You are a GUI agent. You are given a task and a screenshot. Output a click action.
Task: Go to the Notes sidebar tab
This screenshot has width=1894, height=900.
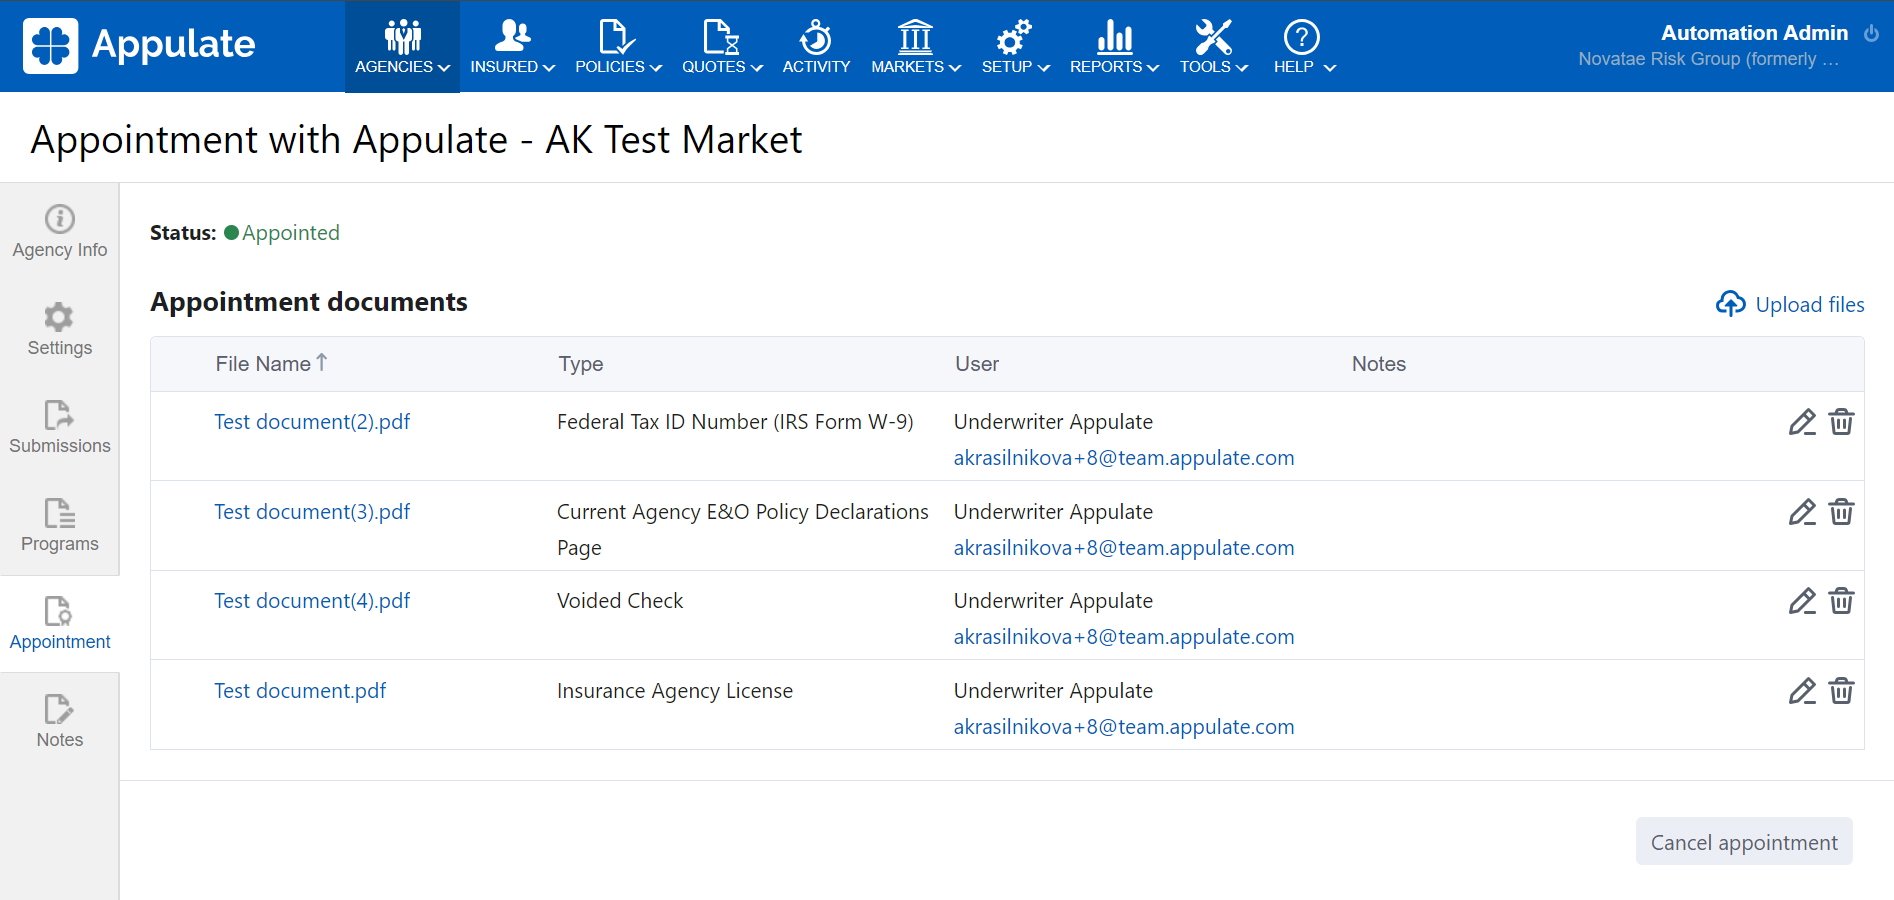(60, 722)
